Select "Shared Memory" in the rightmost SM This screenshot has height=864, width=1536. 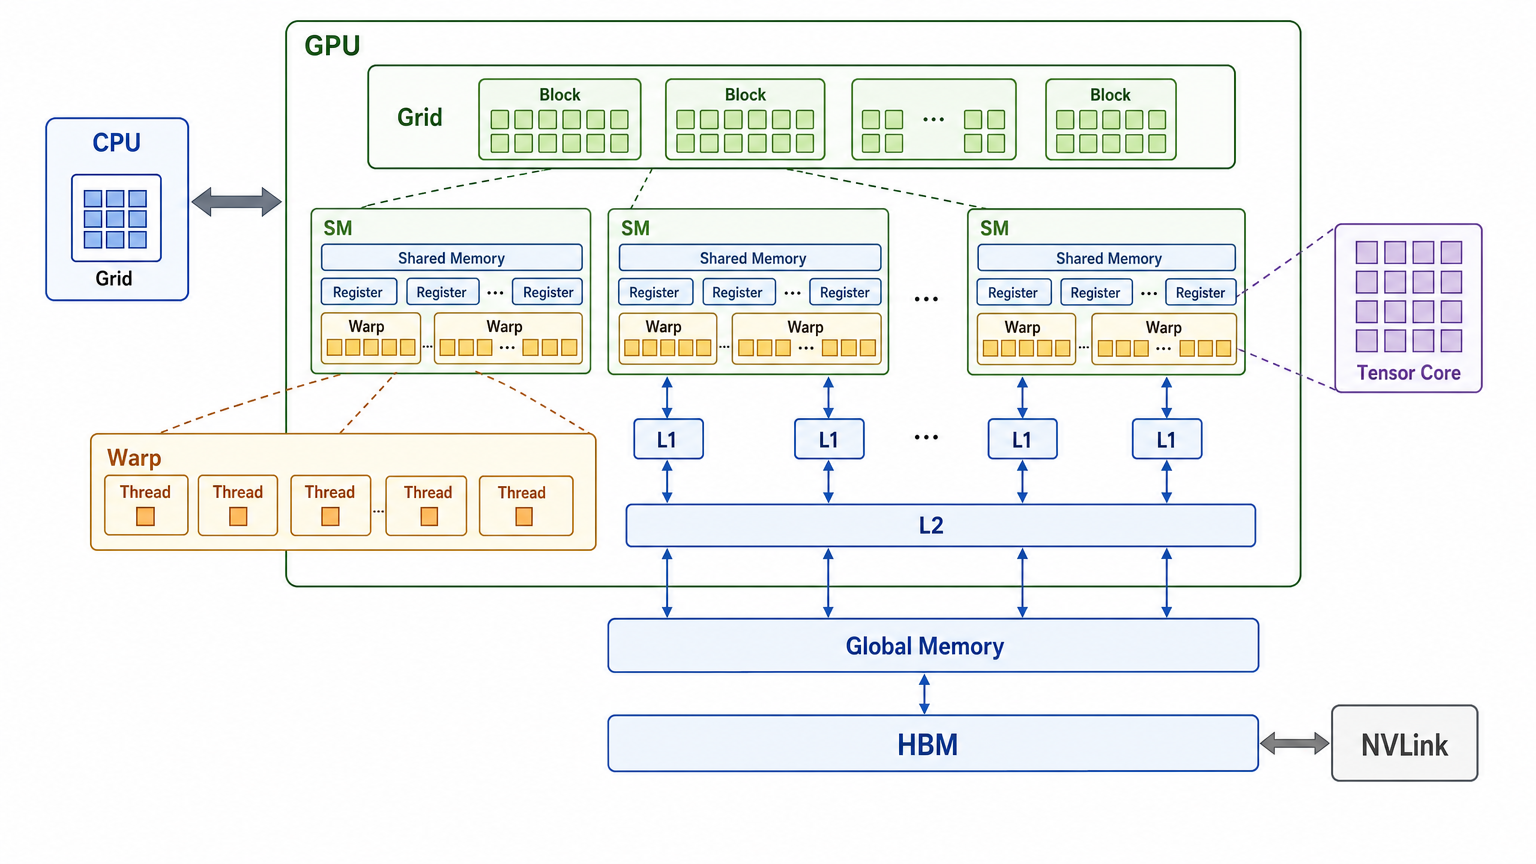(x=1107, y=258)
